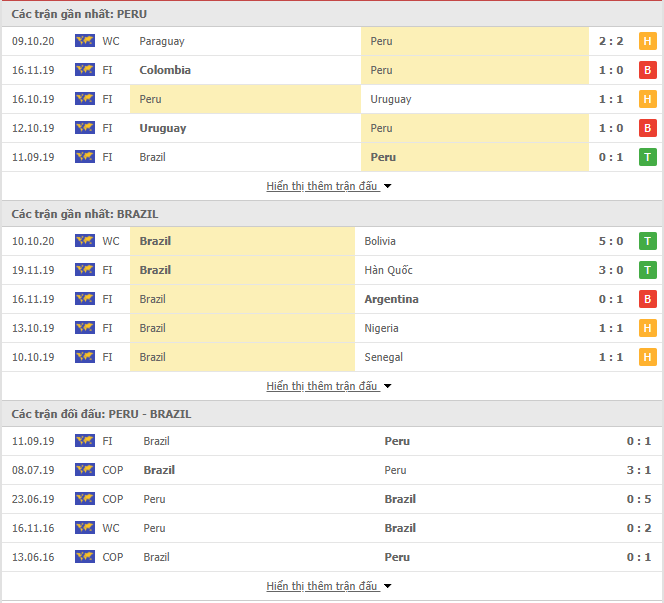
Task: Expand more Peru-Brazil head-to-head matches
Action: coord(329,586)
